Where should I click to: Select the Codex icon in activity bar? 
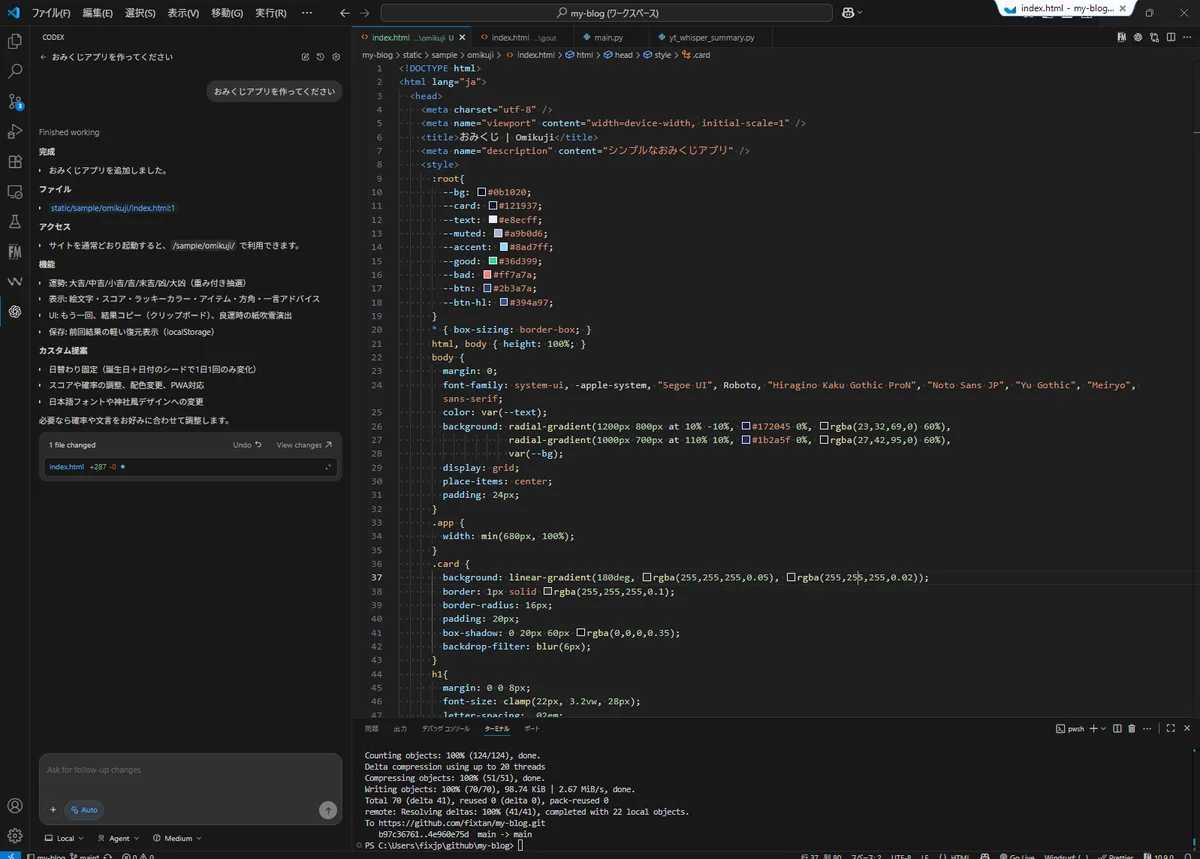[x=15, y=311]
